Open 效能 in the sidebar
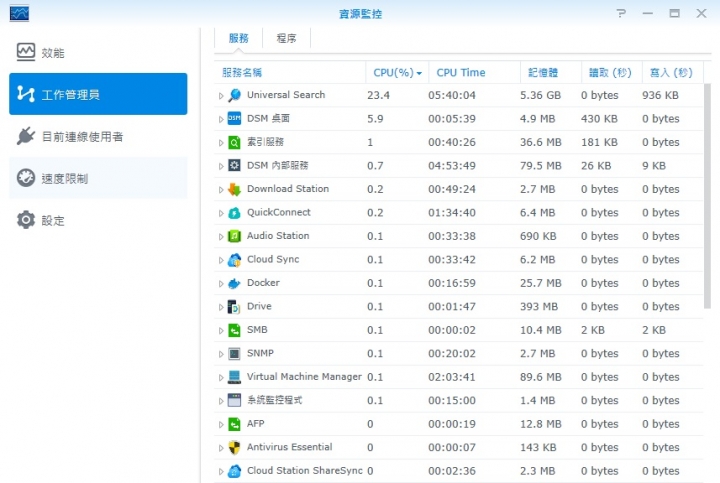The height and width of the screenshot is (483, 720). (x=98, y=52)
